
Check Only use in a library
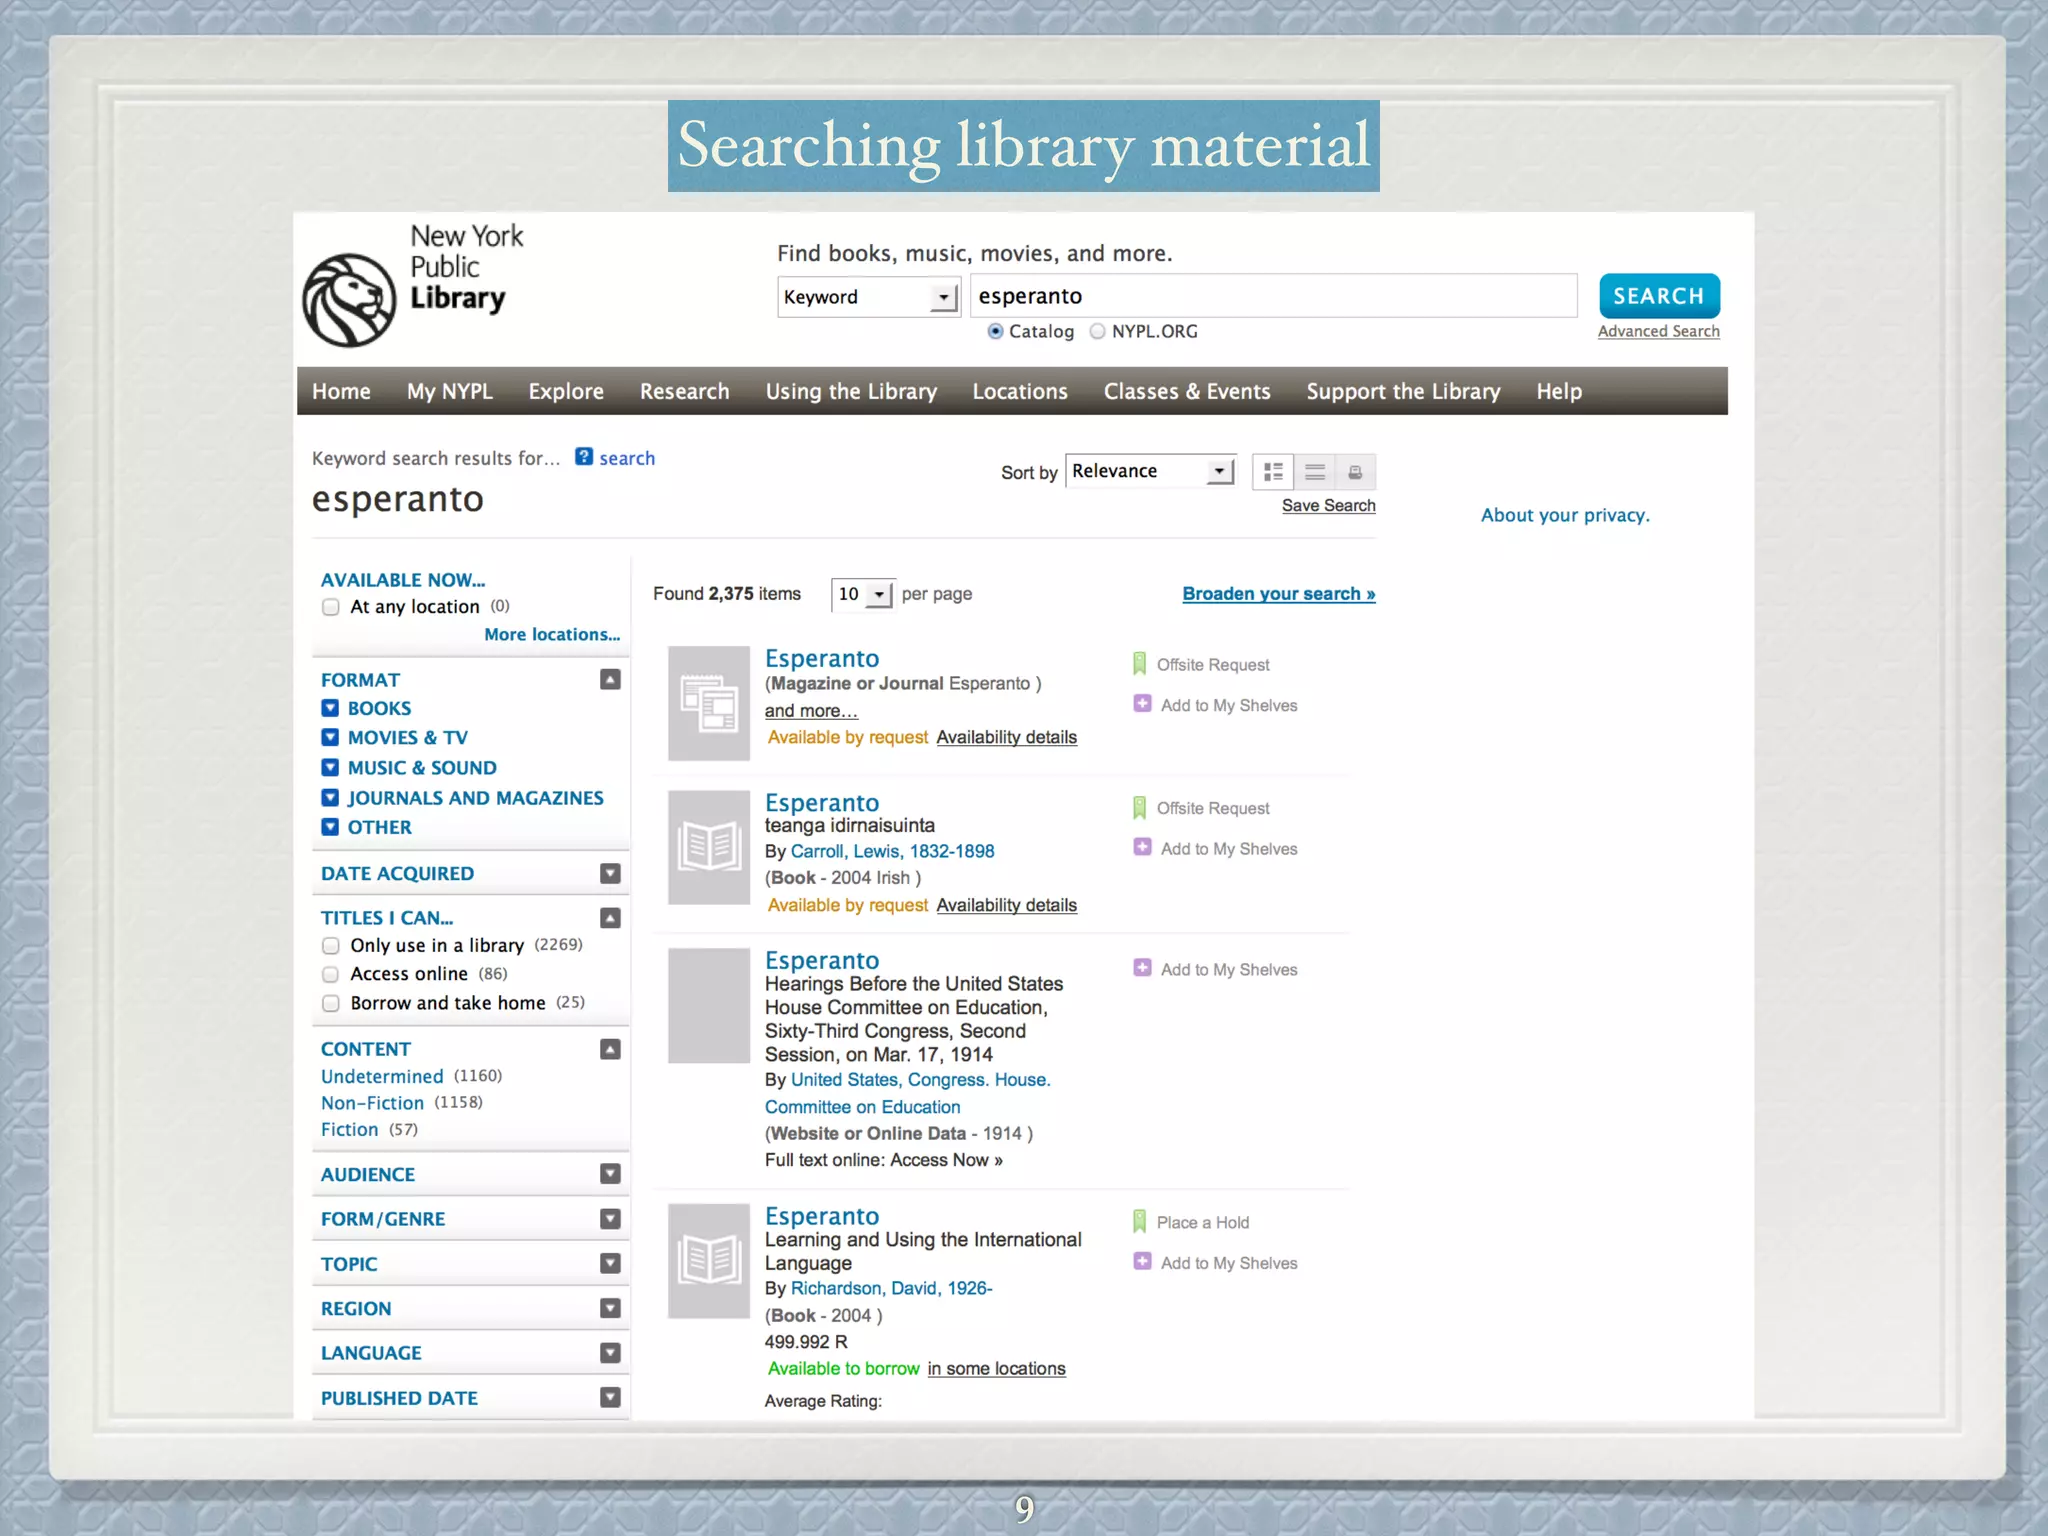coord(331,945)
